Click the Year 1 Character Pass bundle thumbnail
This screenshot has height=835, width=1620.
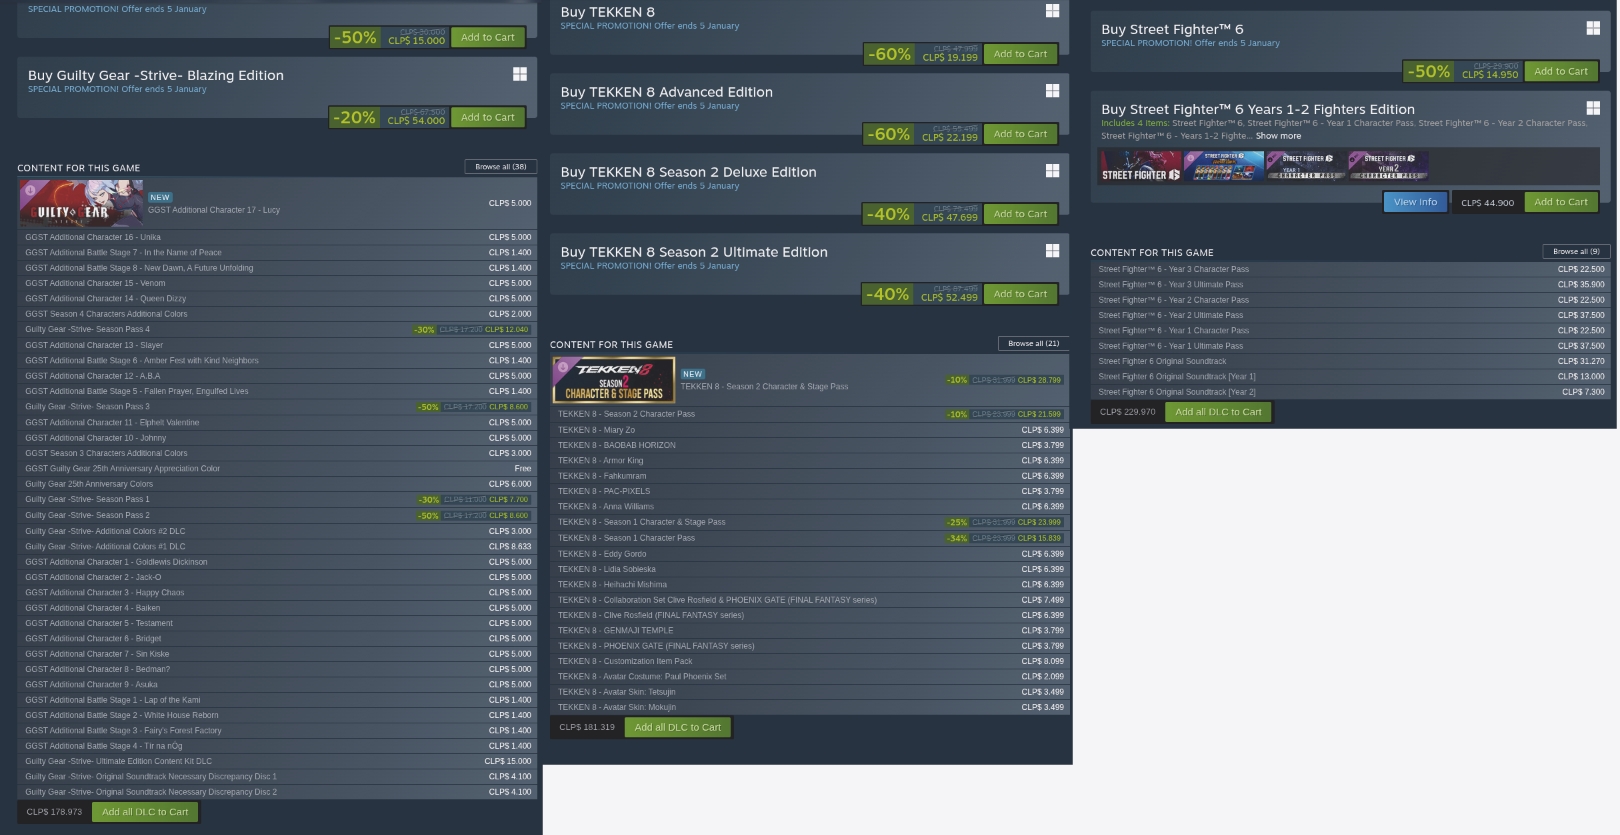click(x=1306, y=166)
